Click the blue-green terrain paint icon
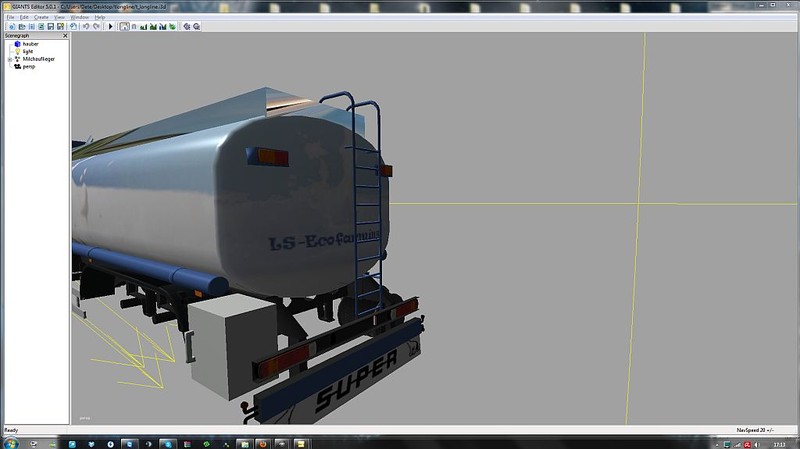800x449 pixels. pyautogui.click(x=163, y=27)
